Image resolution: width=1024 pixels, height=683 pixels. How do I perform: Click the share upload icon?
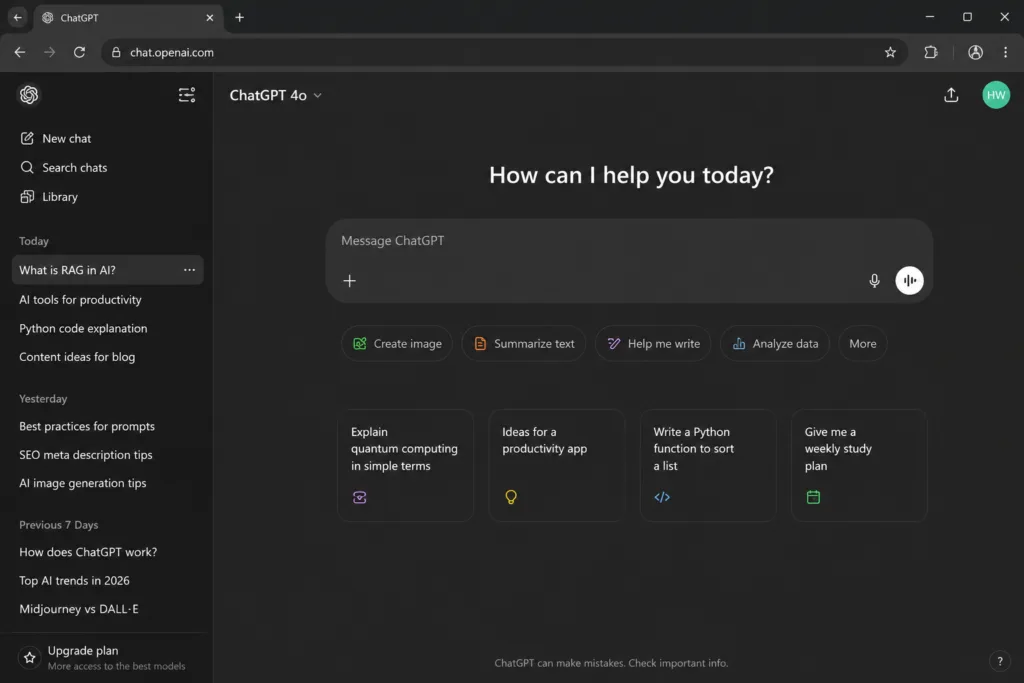(x=951, y=95)
